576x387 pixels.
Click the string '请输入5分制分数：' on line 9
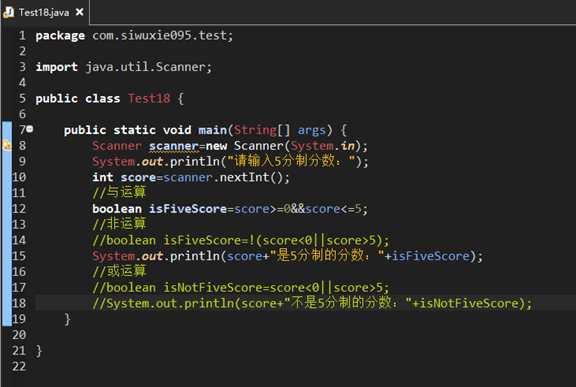tap(292, 161)
